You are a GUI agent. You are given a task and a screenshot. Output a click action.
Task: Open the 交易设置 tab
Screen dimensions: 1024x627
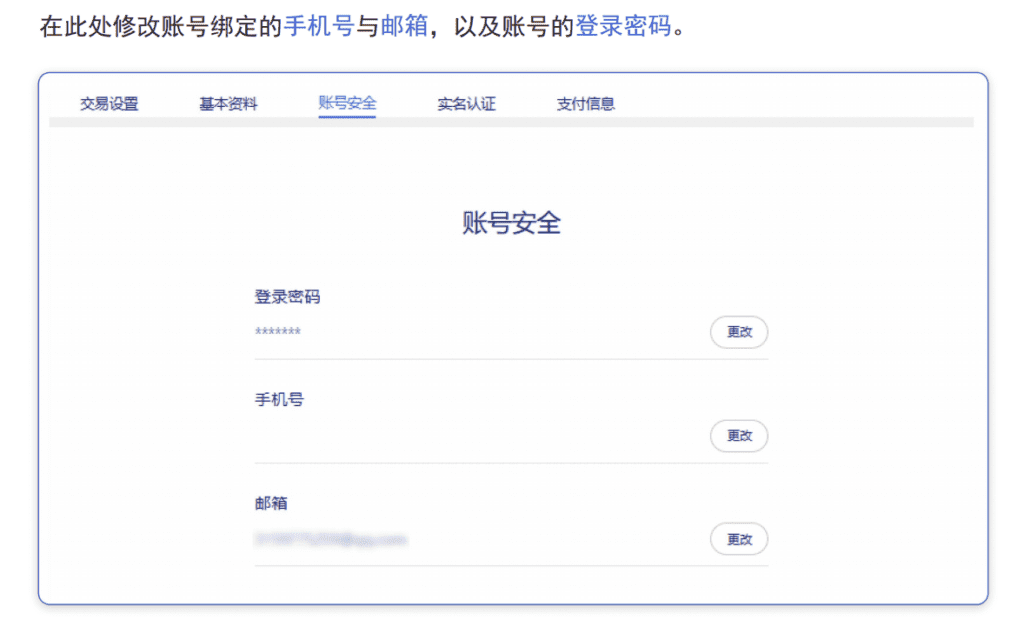(109, 103)
